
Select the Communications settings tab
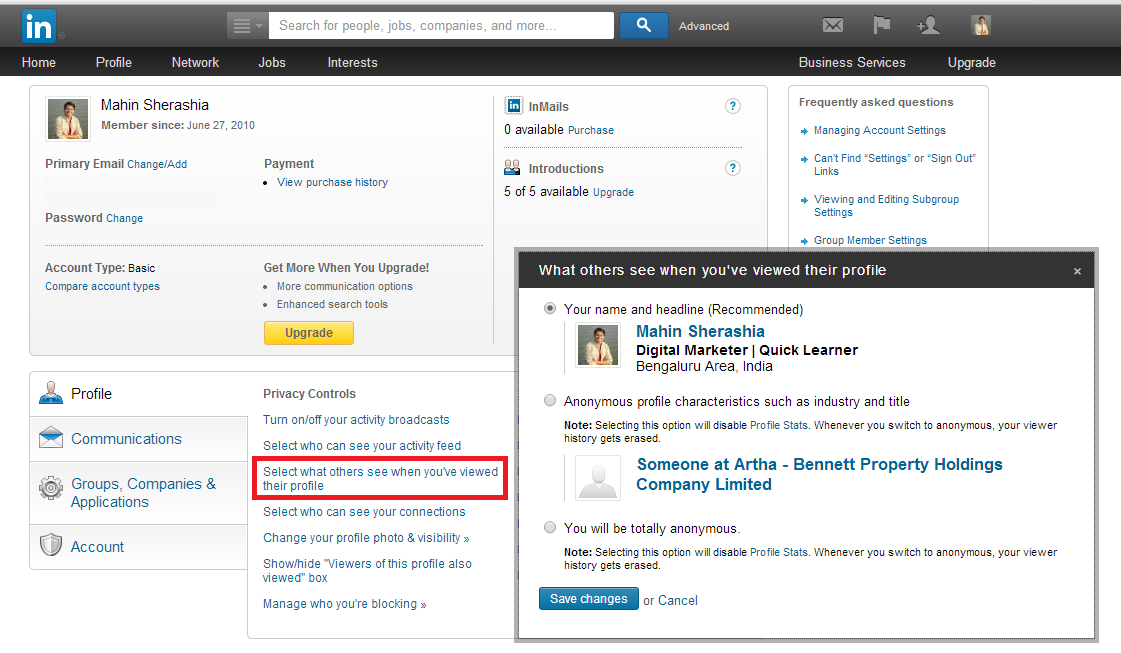point(139,438)
